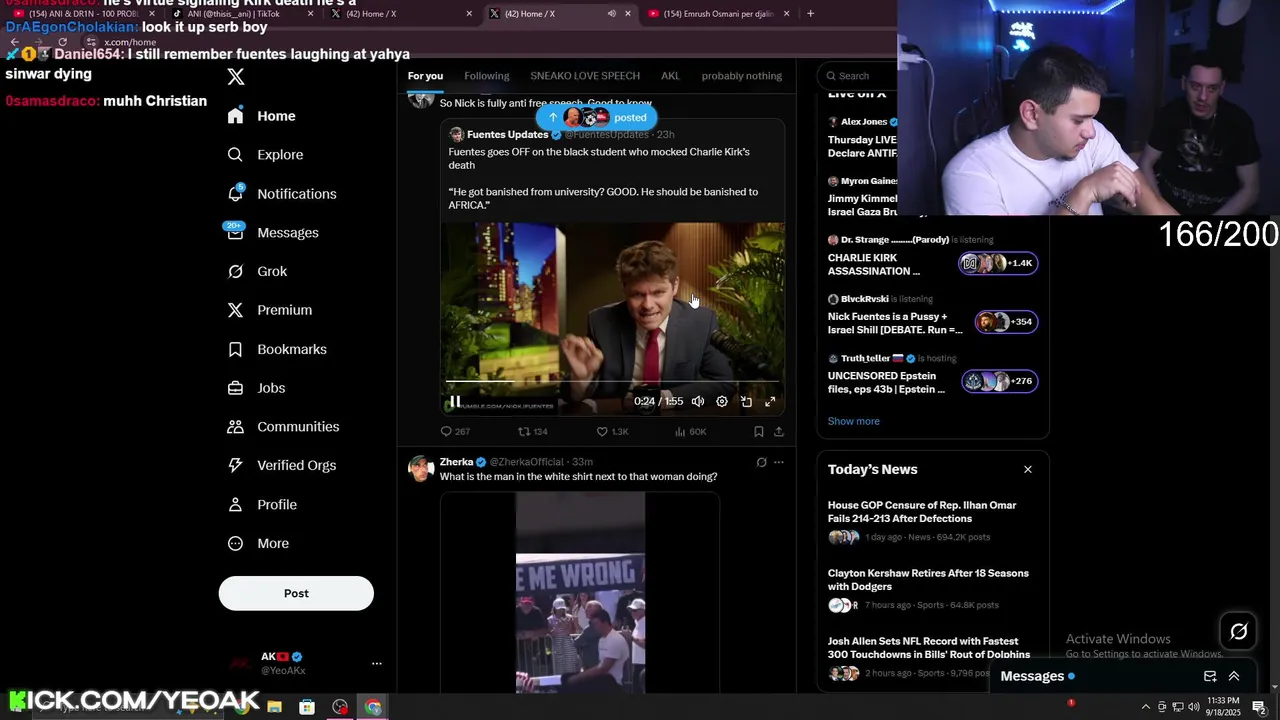Join UNCENSORED Epstein files space +276
Image resolution: width=1280 pixels, height=720 pixels.
[x=932, y=376]
